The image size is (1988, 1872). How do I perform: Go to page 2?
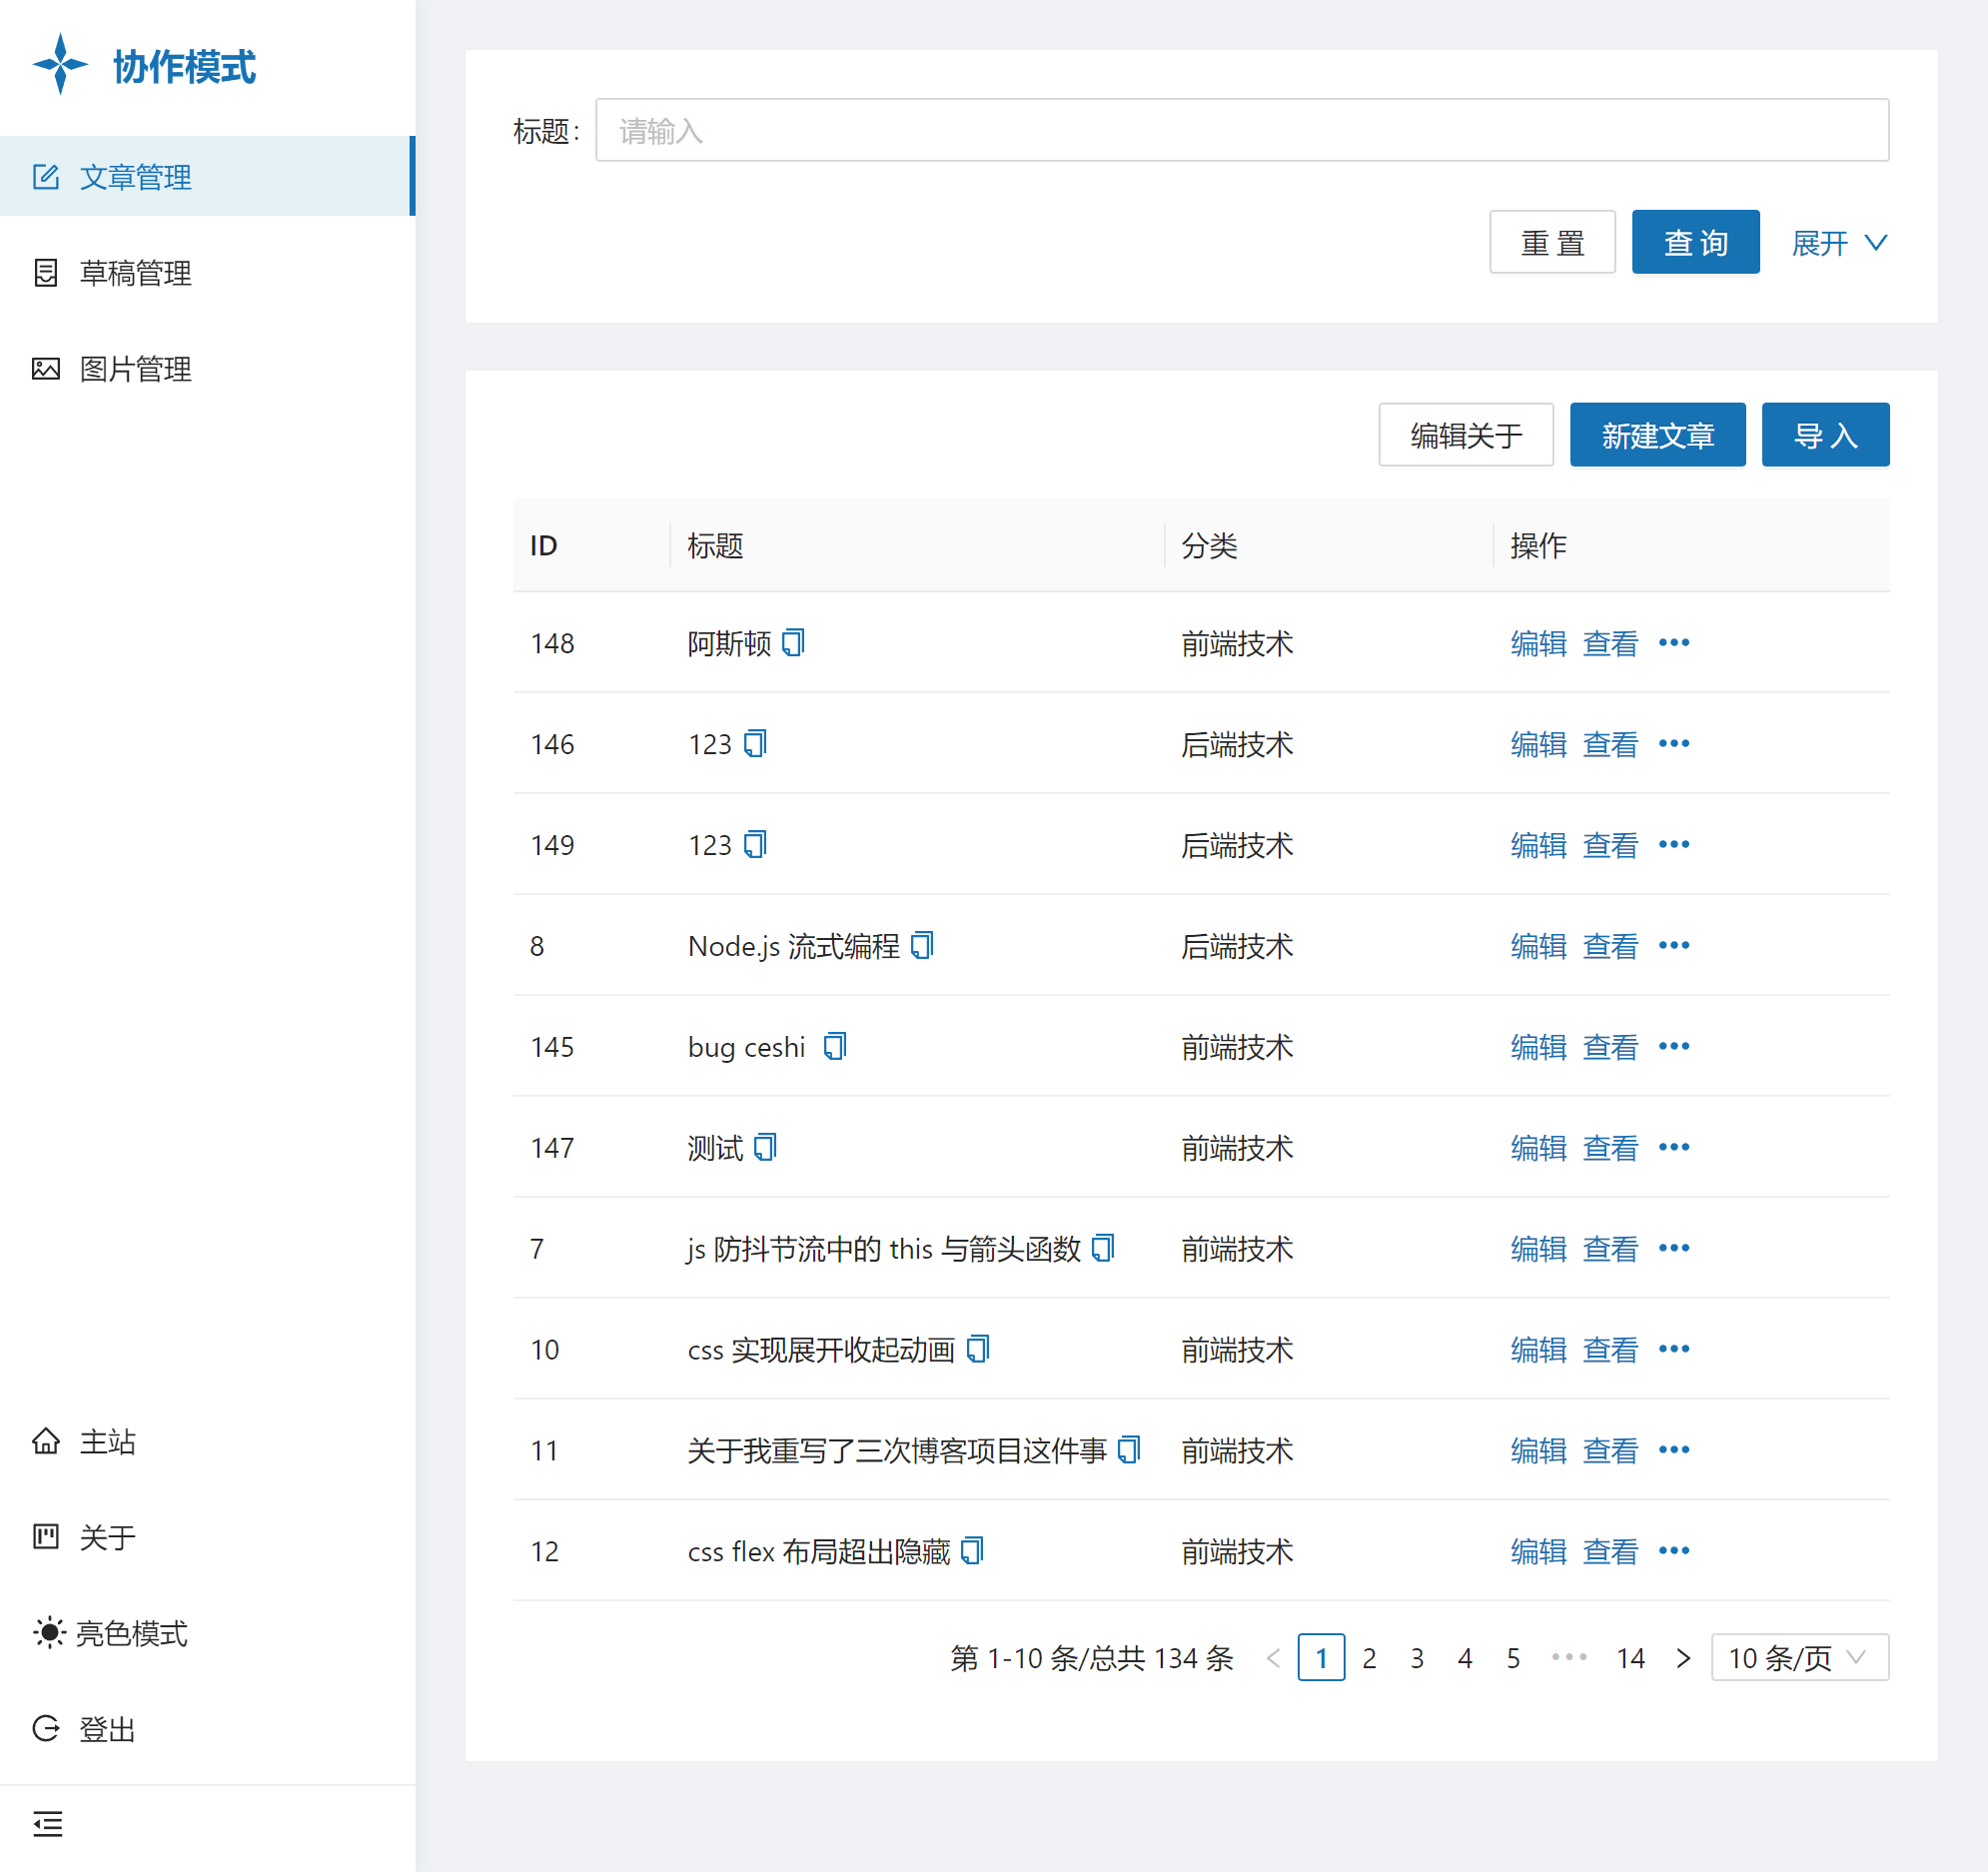pyautogui.click(x=1369, y=1658)
